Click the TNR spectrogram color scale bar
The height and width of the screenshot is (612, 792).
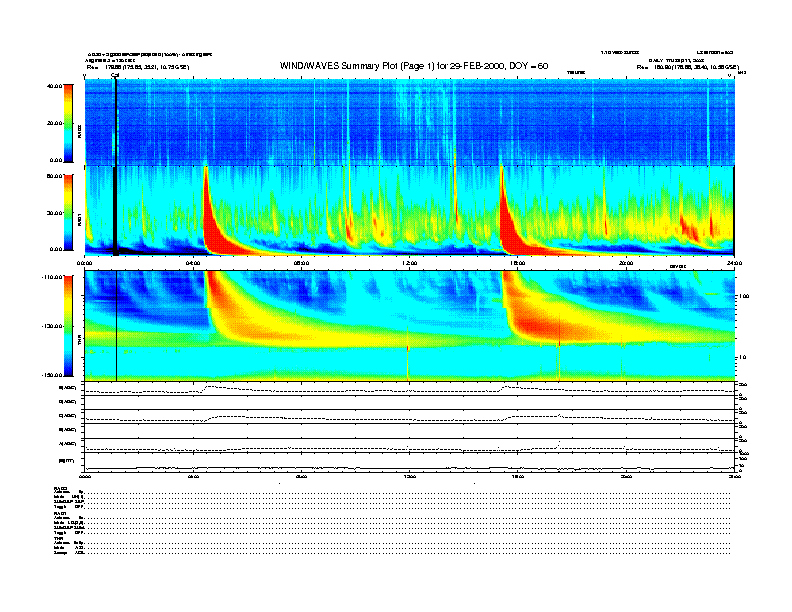point(68,326)
